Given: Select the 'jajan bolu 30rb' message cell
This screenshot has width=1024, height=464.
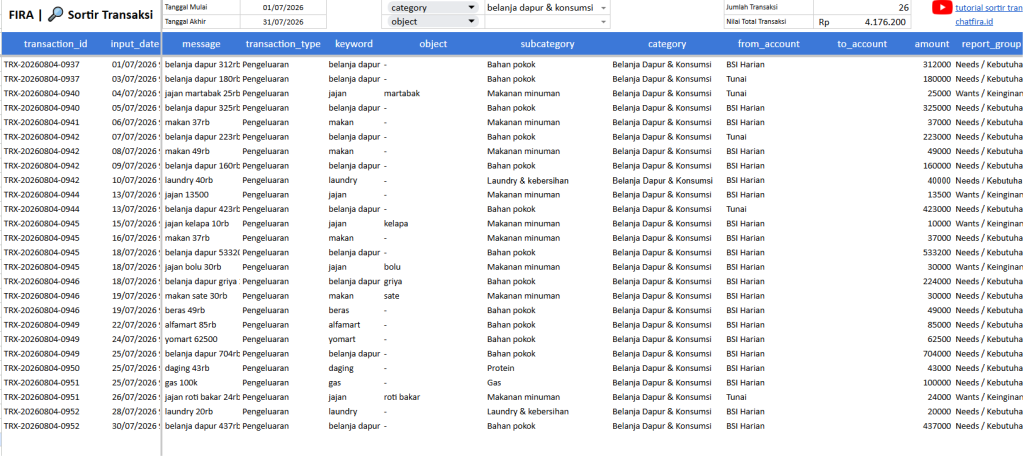Looking at the screenshot, I should point(202,267).
